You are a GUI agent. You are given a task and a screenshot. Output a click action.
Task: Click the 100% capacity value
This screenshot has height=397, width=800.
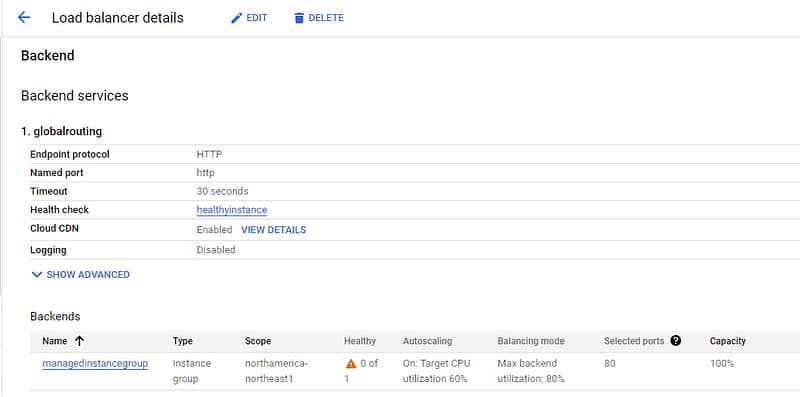(x=722, y=364)
